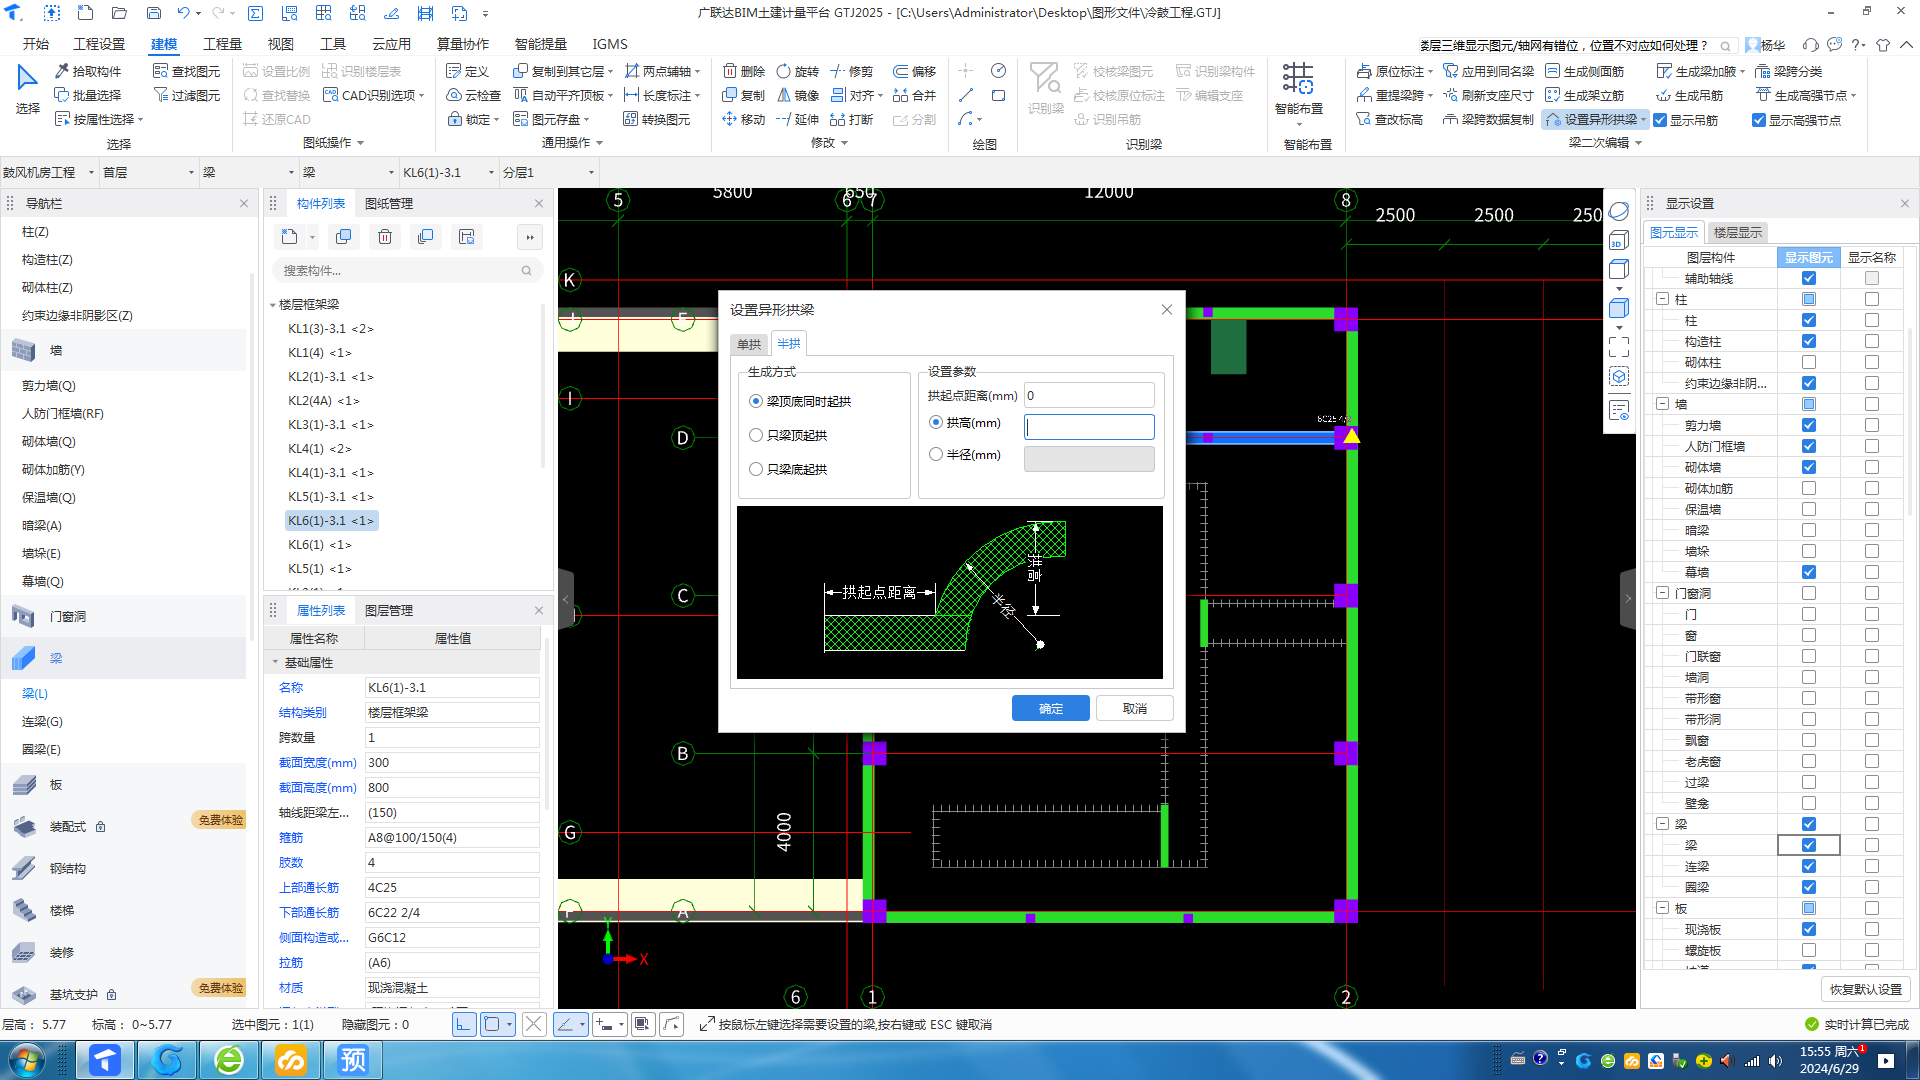
Task: Click the 转换图元 convert element tool
Action: (x=657, y=119)
